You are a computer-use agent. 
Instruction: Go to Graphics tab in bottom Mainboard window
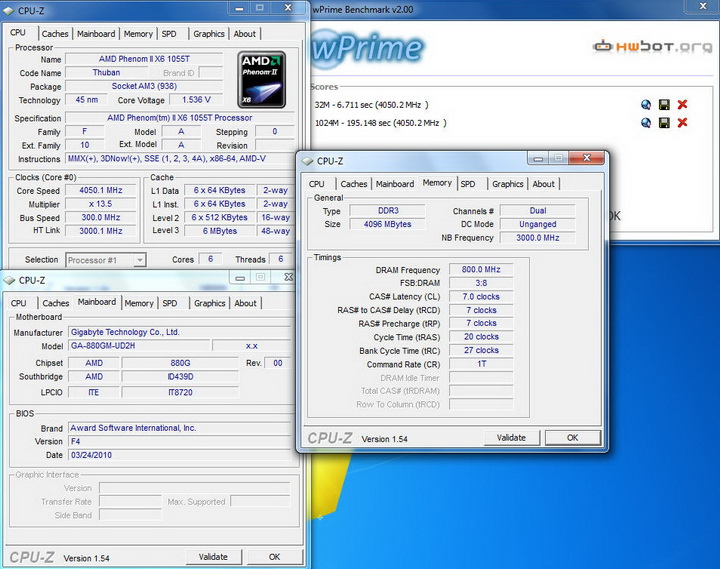coord(210,303)
